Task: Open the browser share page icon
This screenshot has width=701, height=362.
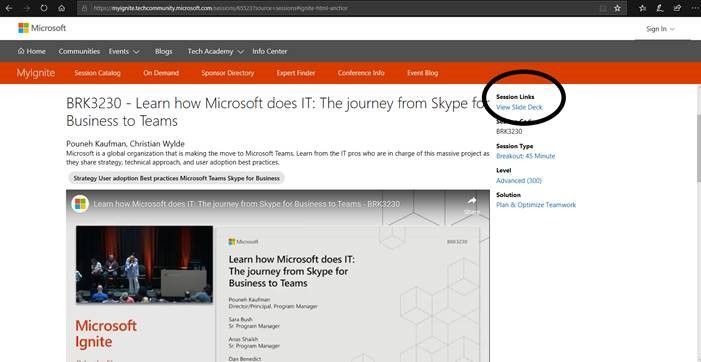Action: pos(677,8)
